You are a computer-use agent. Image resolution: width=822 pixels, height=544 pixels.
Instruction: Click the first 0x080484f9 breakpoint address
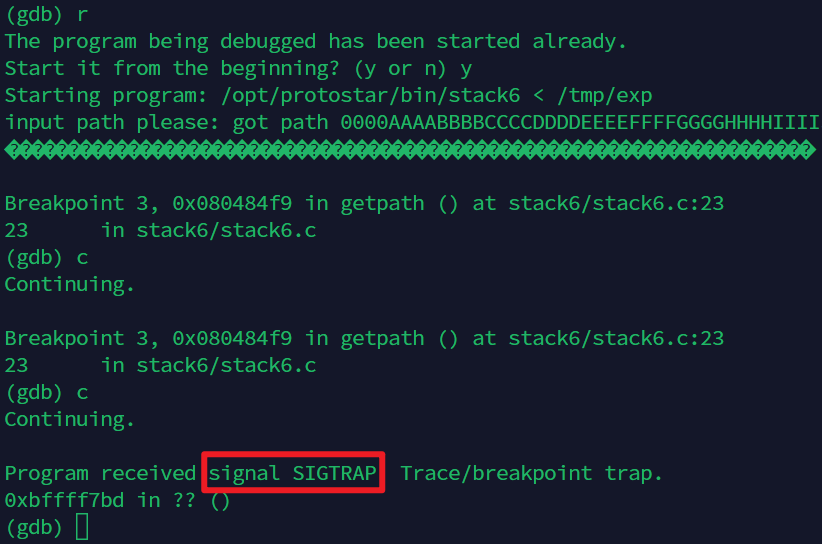pos(232,203)
